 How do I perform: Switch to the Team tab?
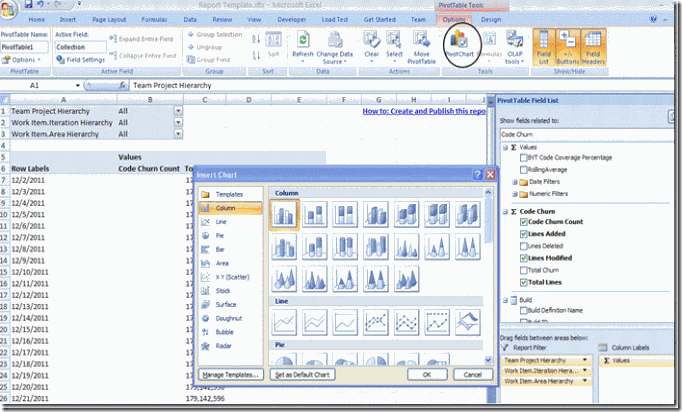418,20
